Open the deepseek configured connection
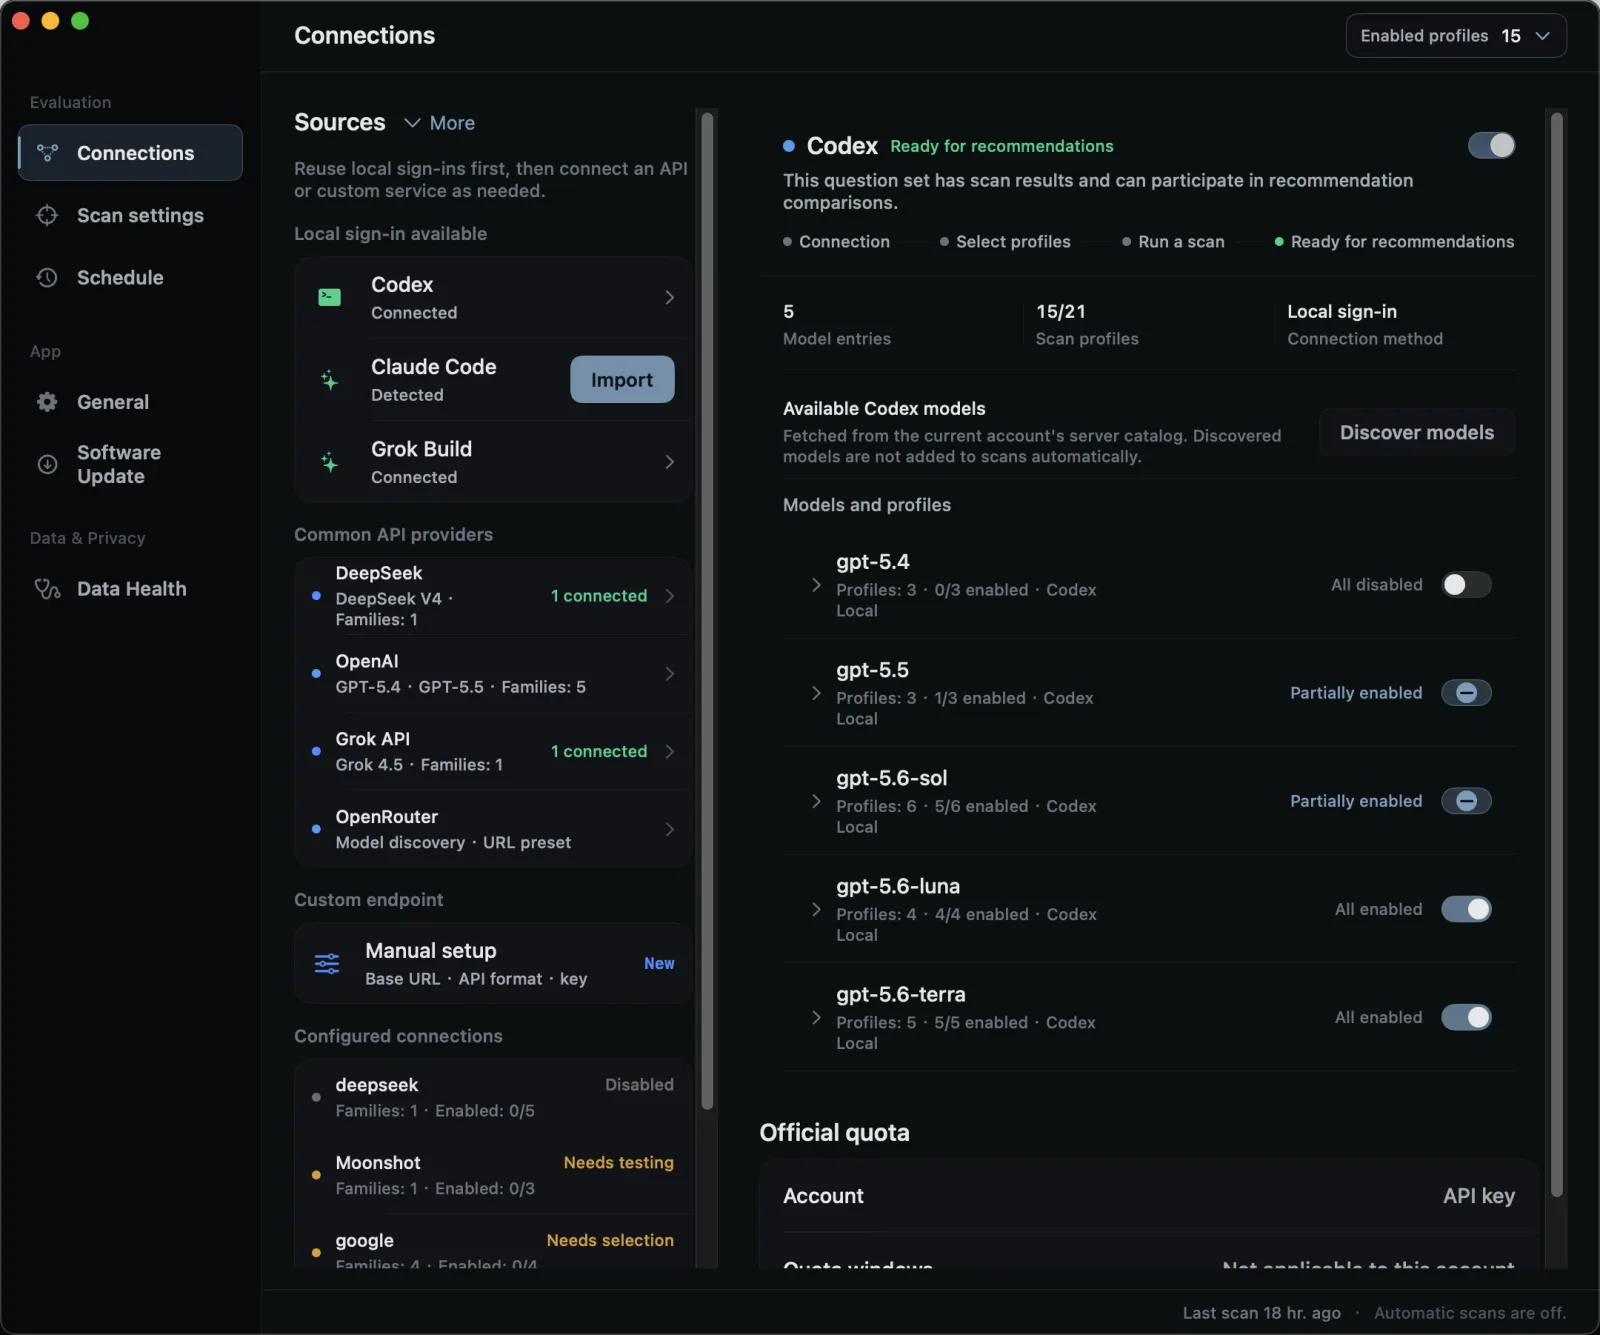Image resolution: width=1600 pixels, height=1335 pixels. pos(494,1097)
